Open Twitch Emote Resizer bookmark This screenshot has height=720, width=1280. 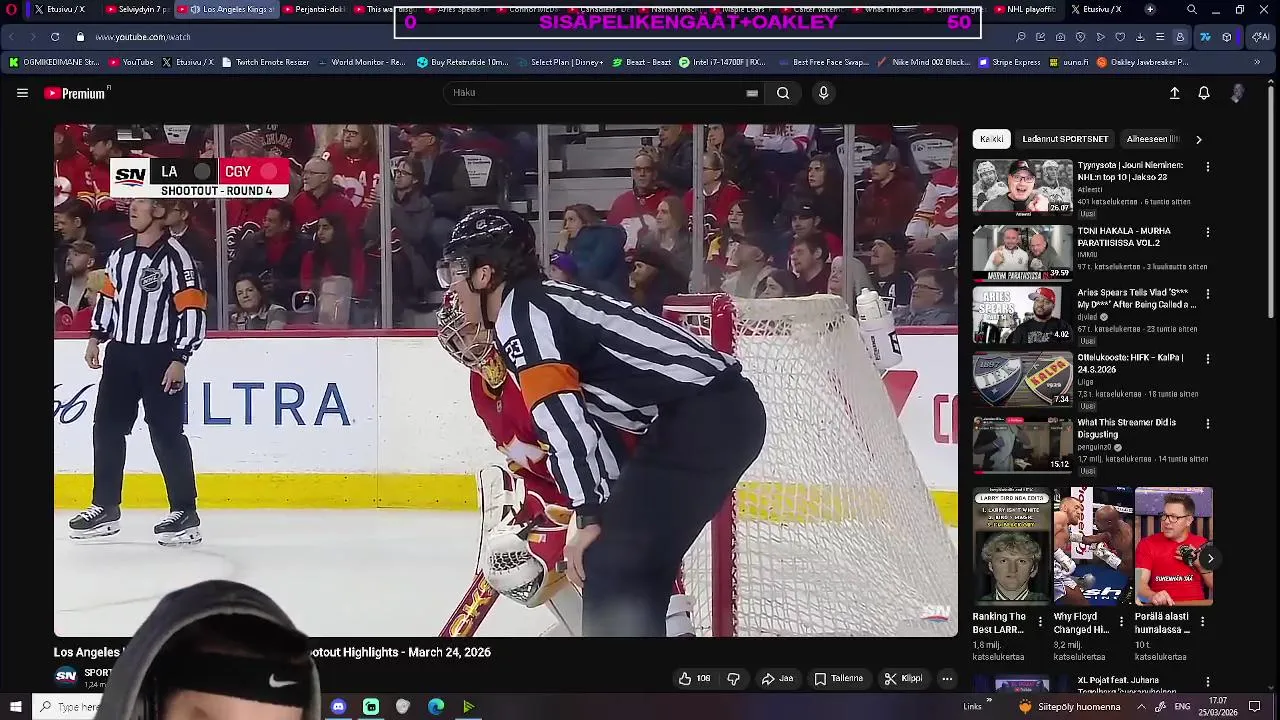click(265, 62)
